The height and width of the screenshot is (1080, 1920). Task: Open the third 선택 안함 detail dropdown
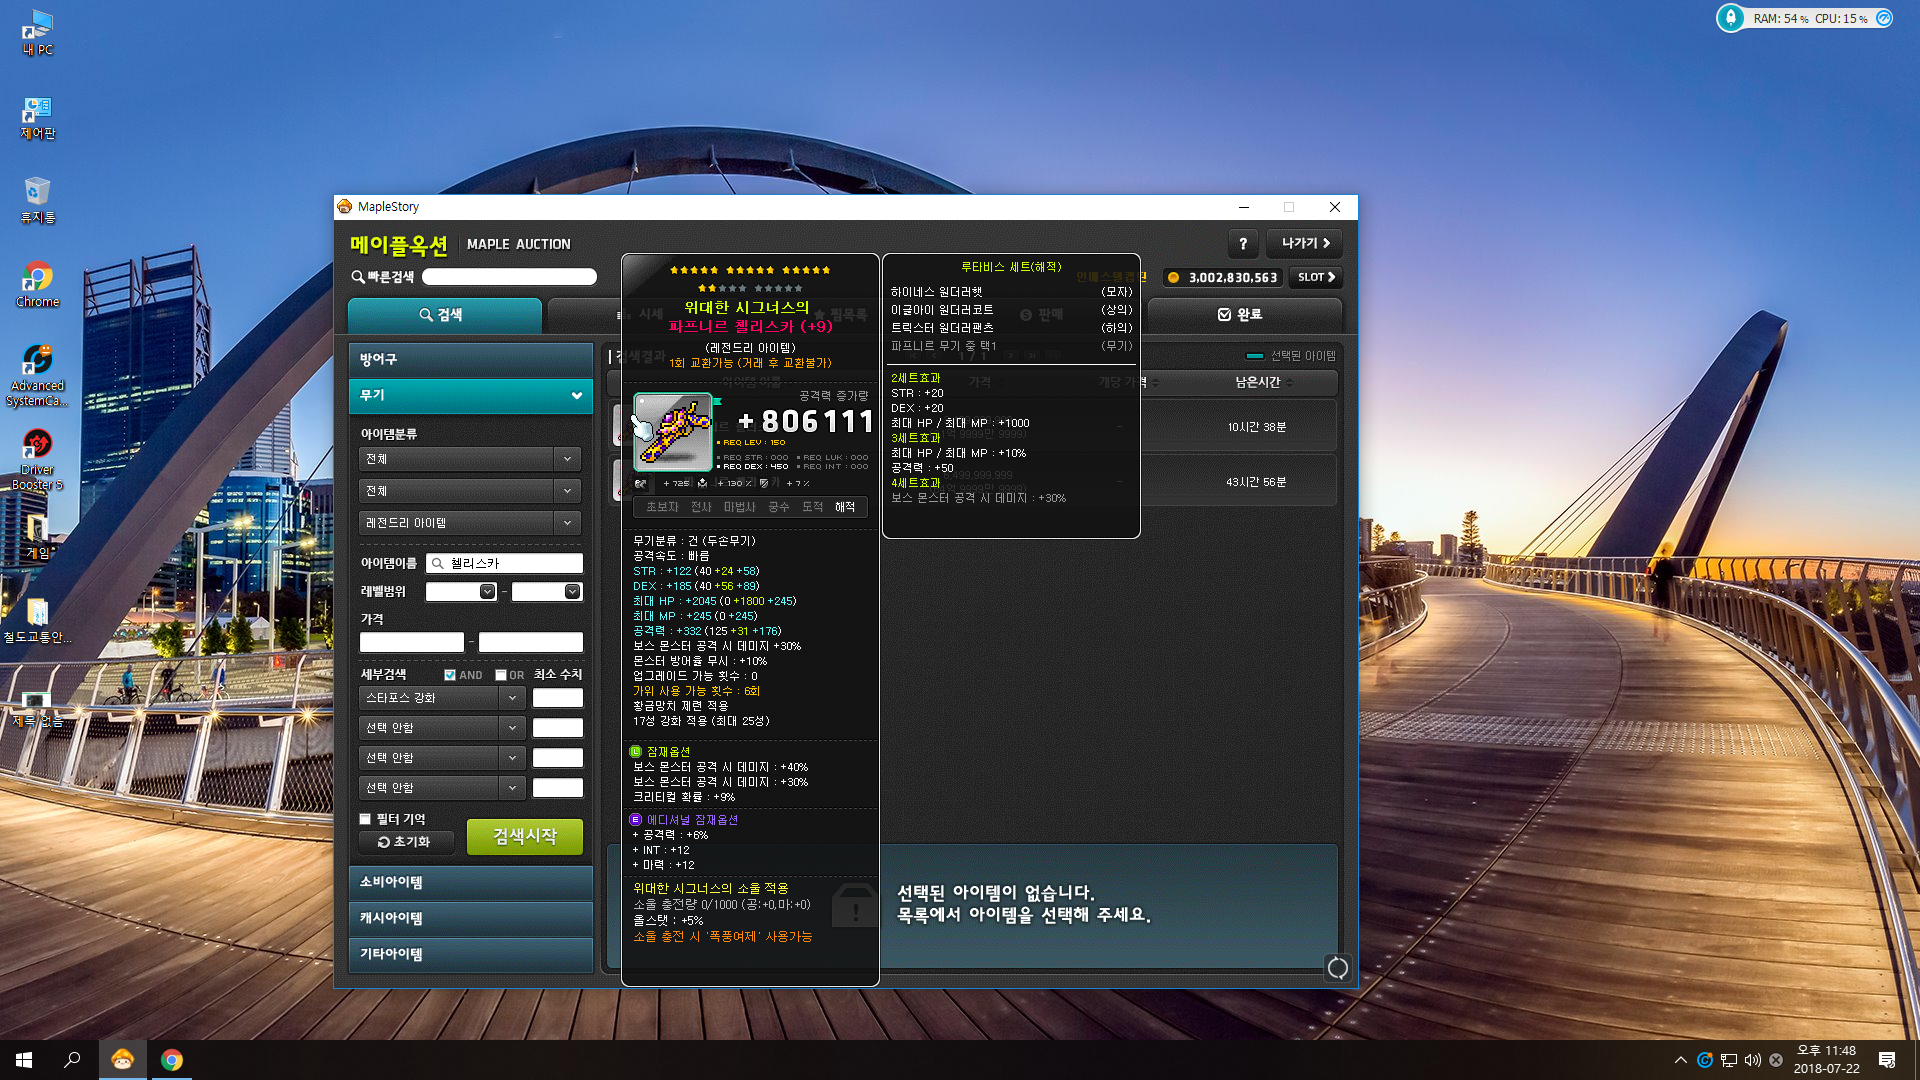point(442,788)
